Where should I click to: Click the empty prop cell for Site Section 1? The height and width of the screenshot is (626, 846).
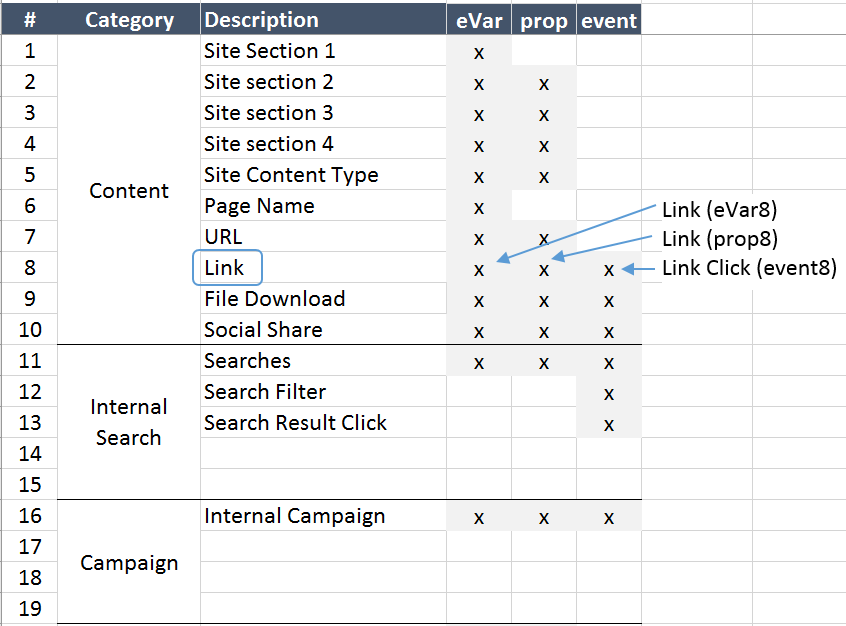(x=544, y=51)
